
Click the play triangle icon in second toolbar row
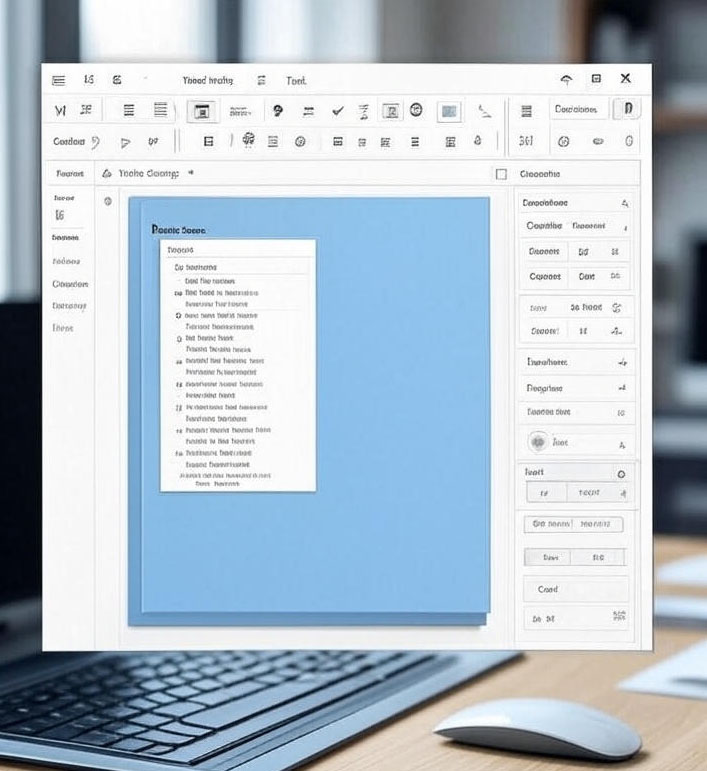click(x=125, y=143)
